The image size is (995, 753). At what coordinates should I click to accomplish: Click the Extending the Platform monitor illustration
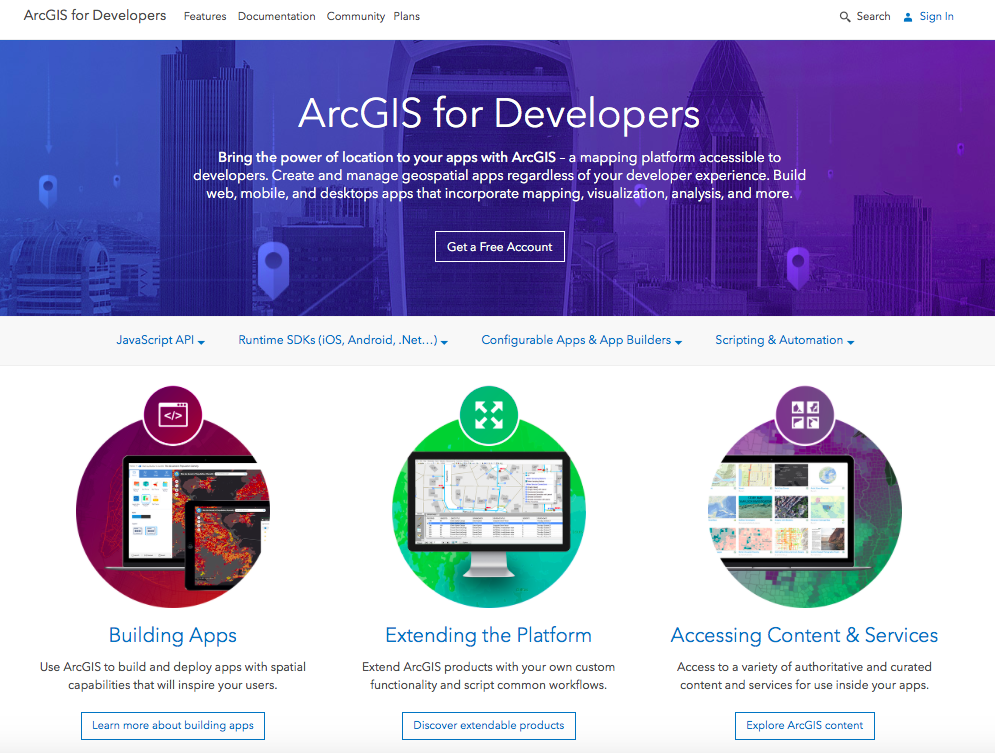click(x=489, y=513)
